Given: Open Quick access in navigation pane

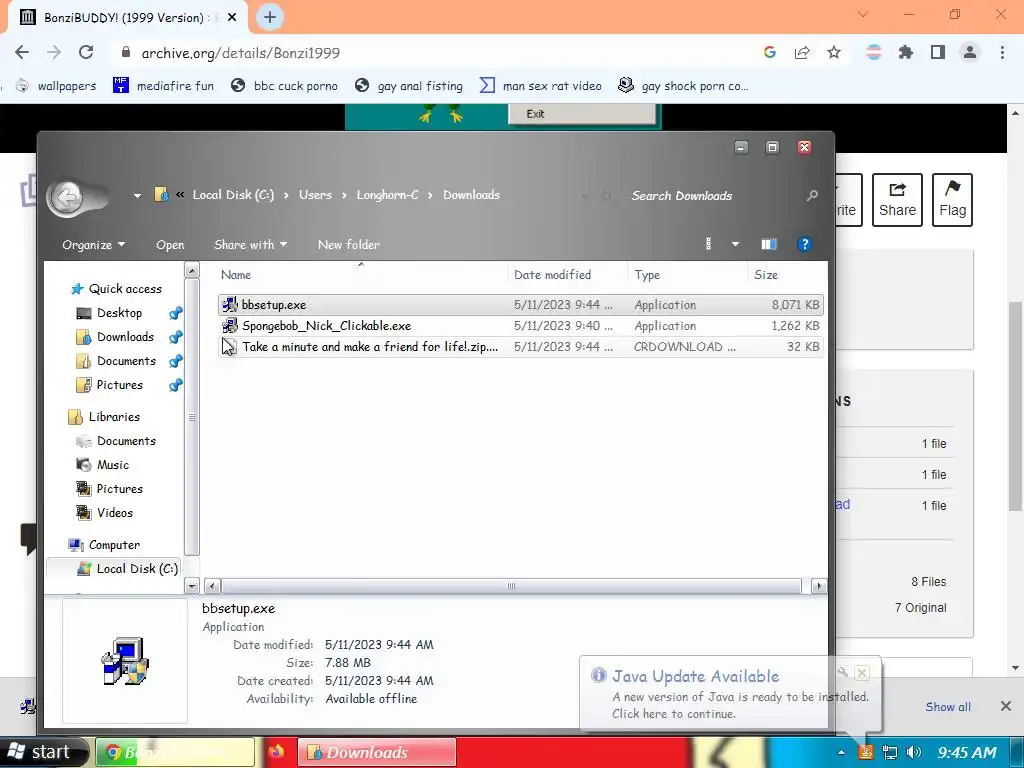Looking at the screenshot, I should pos(116,289).
